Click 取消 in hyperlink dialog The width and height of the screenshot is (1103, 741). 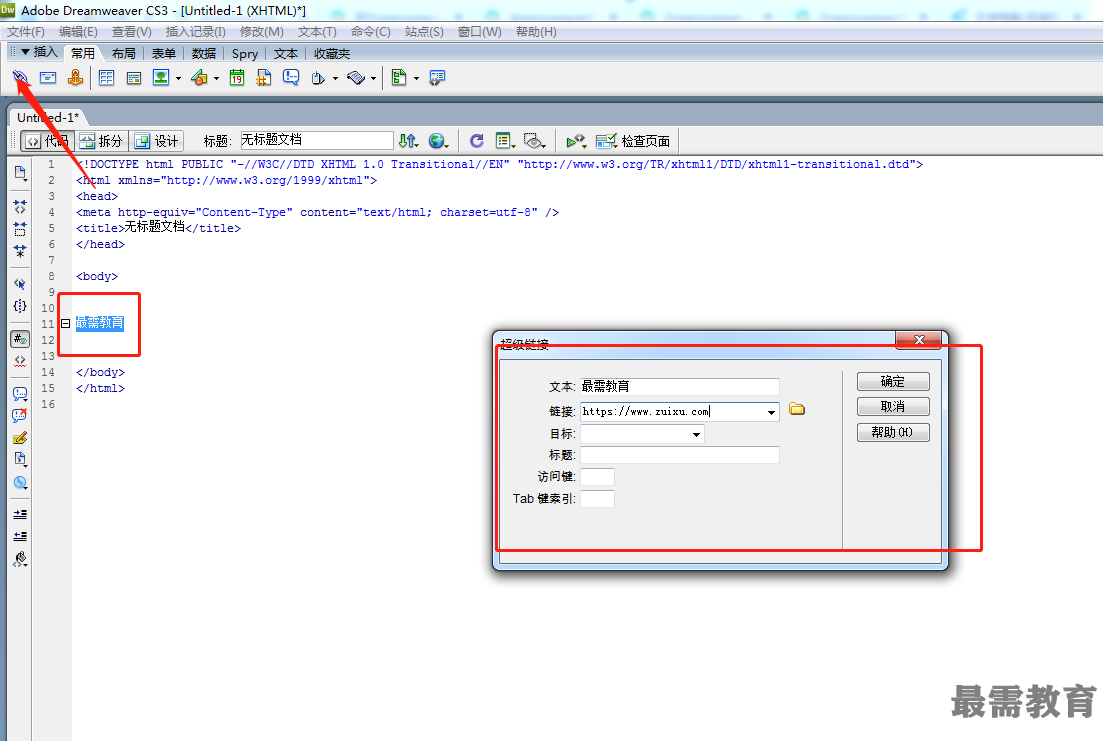pyautogui.click(x=893, y=407)
